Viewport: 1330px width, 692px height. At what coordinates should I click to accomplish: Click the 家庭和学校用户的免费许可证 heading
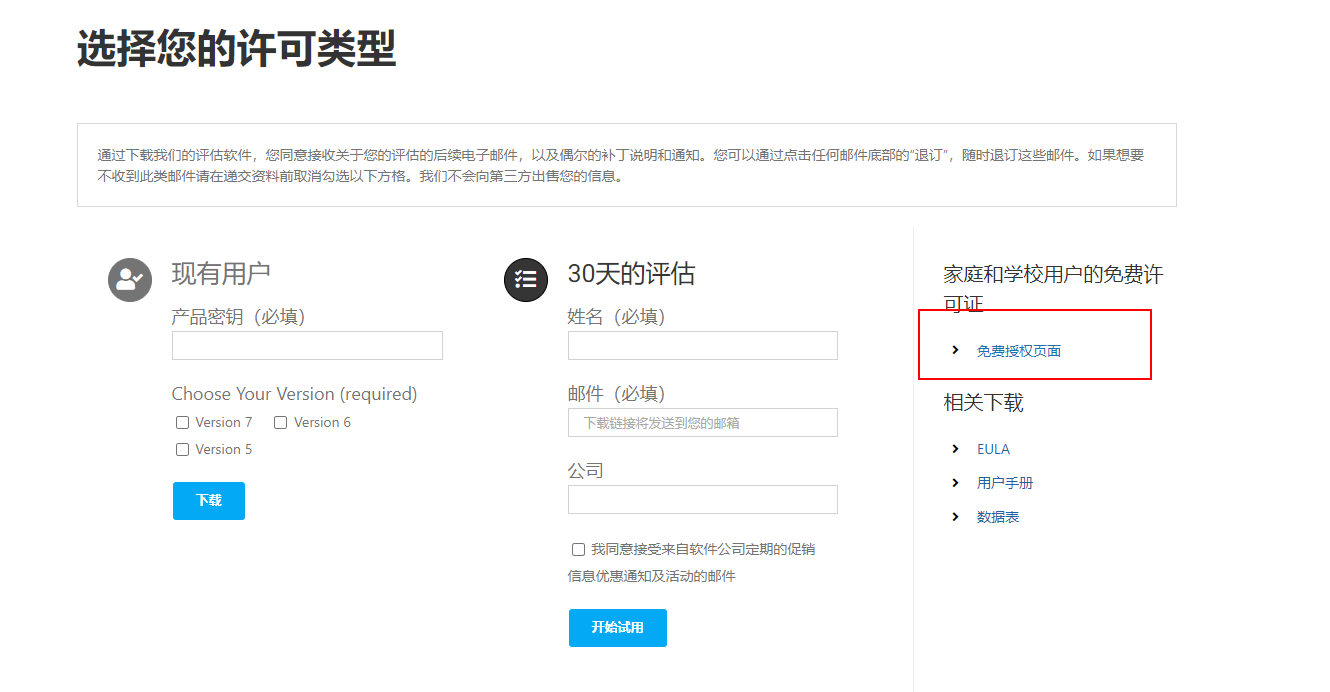(1053, 289)
